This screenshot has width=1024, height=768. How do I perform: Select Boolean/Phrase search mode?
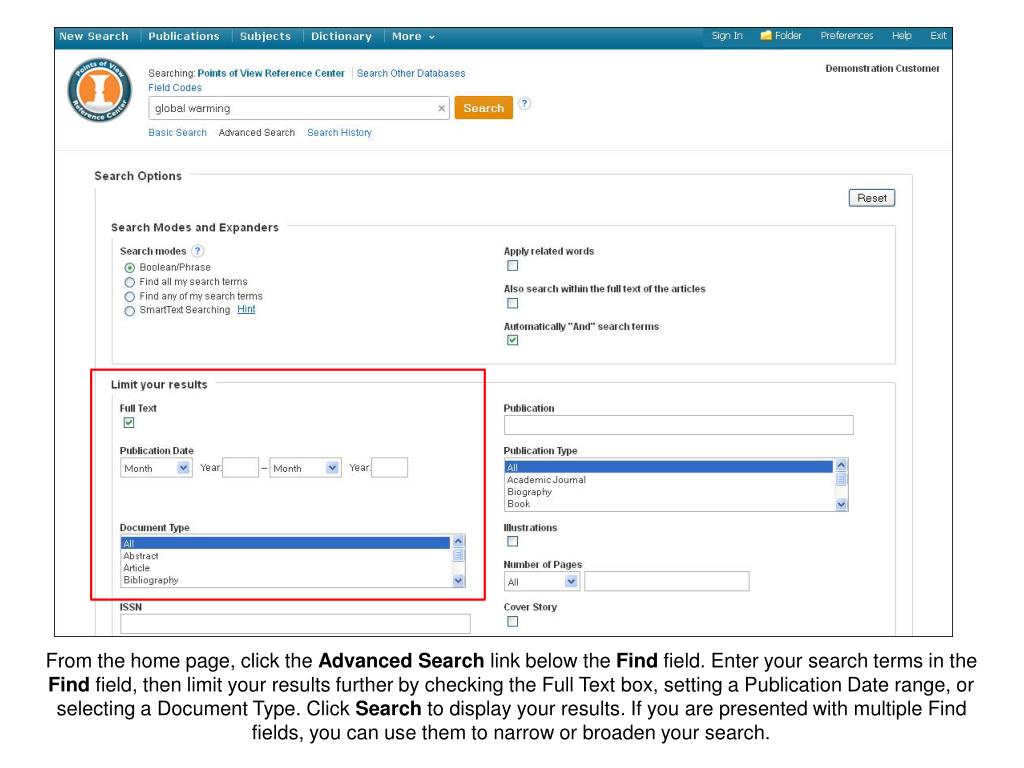[x=129, y=268]
